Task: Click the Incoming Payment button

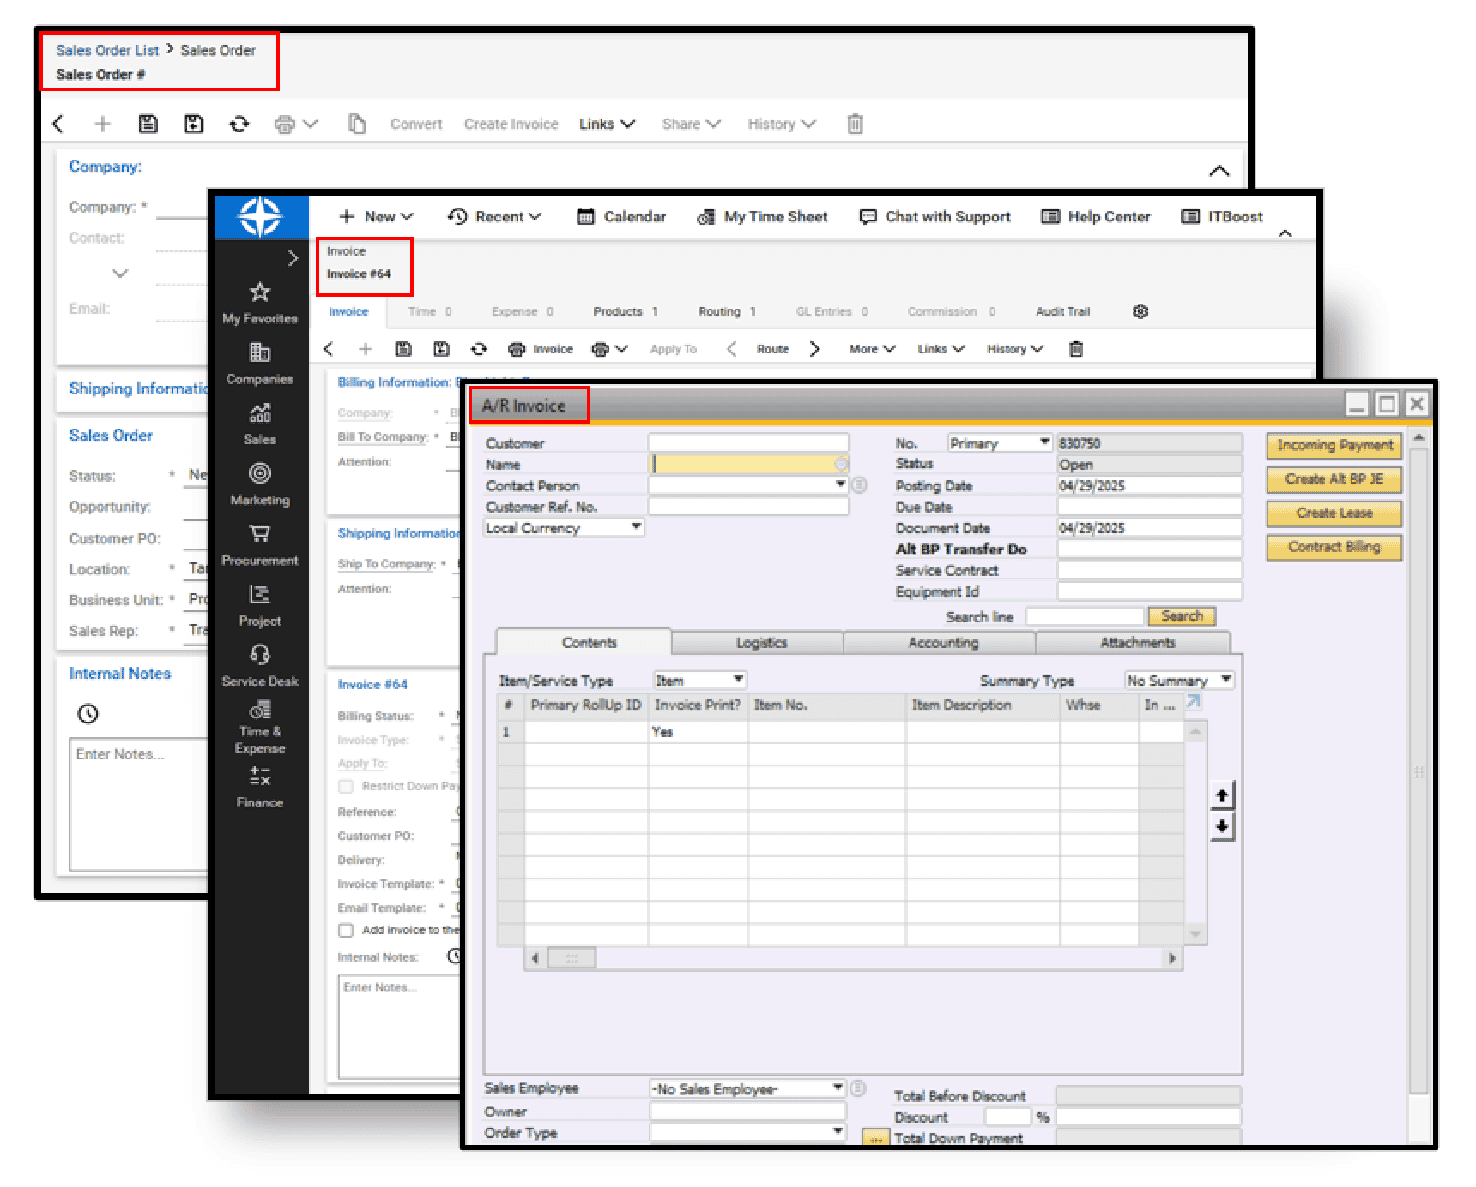Action: point(1334,445)
